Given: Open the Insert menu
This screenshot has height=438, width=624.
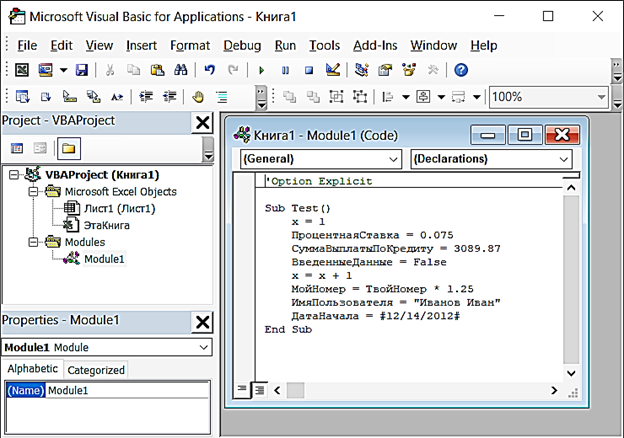Looking at the screenshot, I should [x=141, y=45].
